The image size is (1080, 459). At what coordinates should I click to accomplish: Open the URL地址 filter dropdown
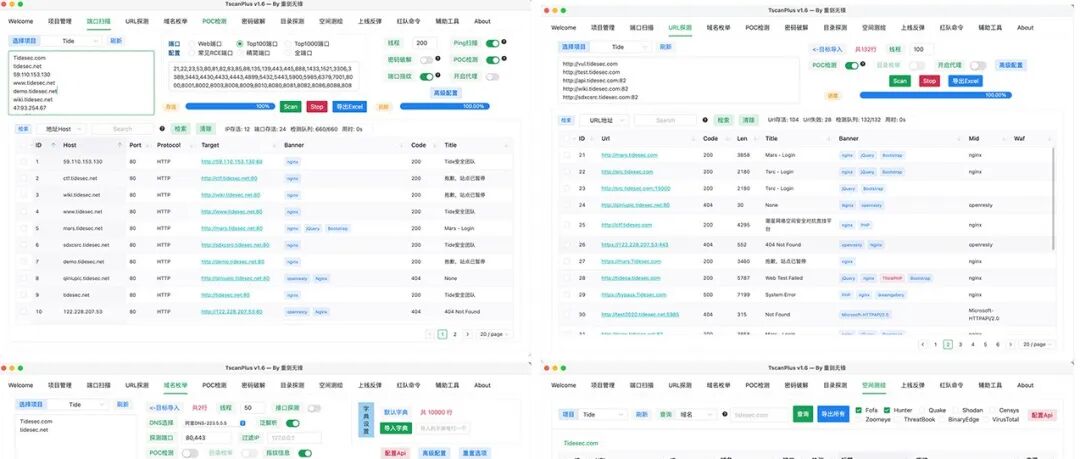coord(604,120)
